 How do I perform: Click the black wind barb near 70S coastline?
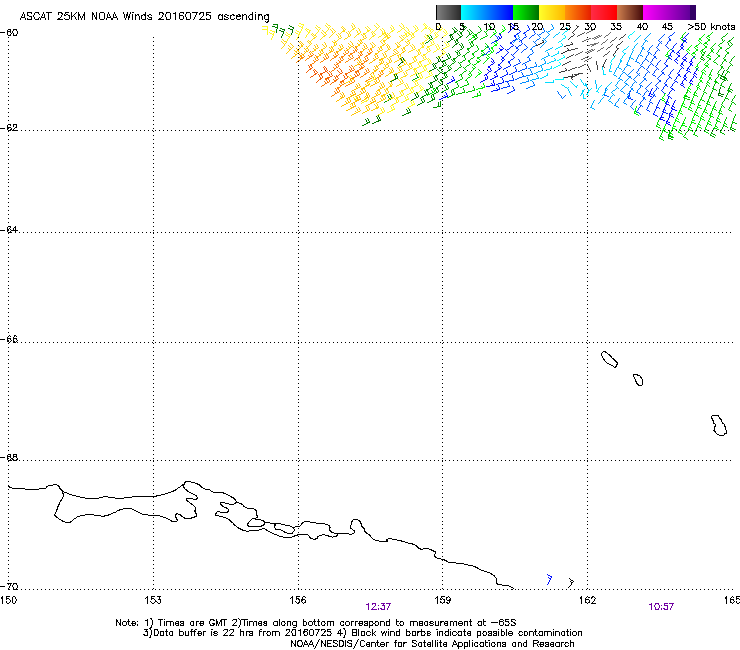tap(571, 583)
